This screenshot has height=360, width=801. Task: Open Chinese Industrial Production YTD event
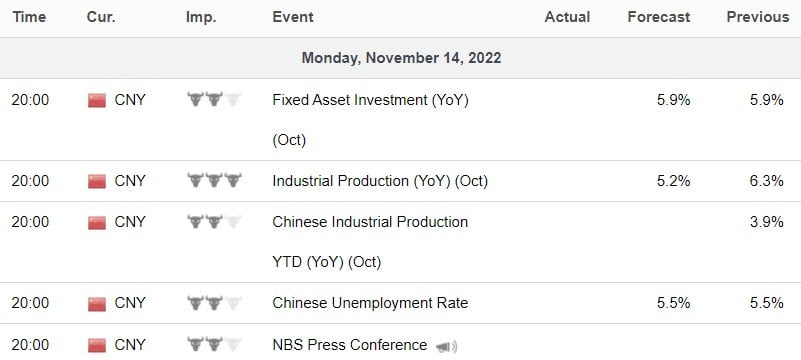tap(370, 242)
